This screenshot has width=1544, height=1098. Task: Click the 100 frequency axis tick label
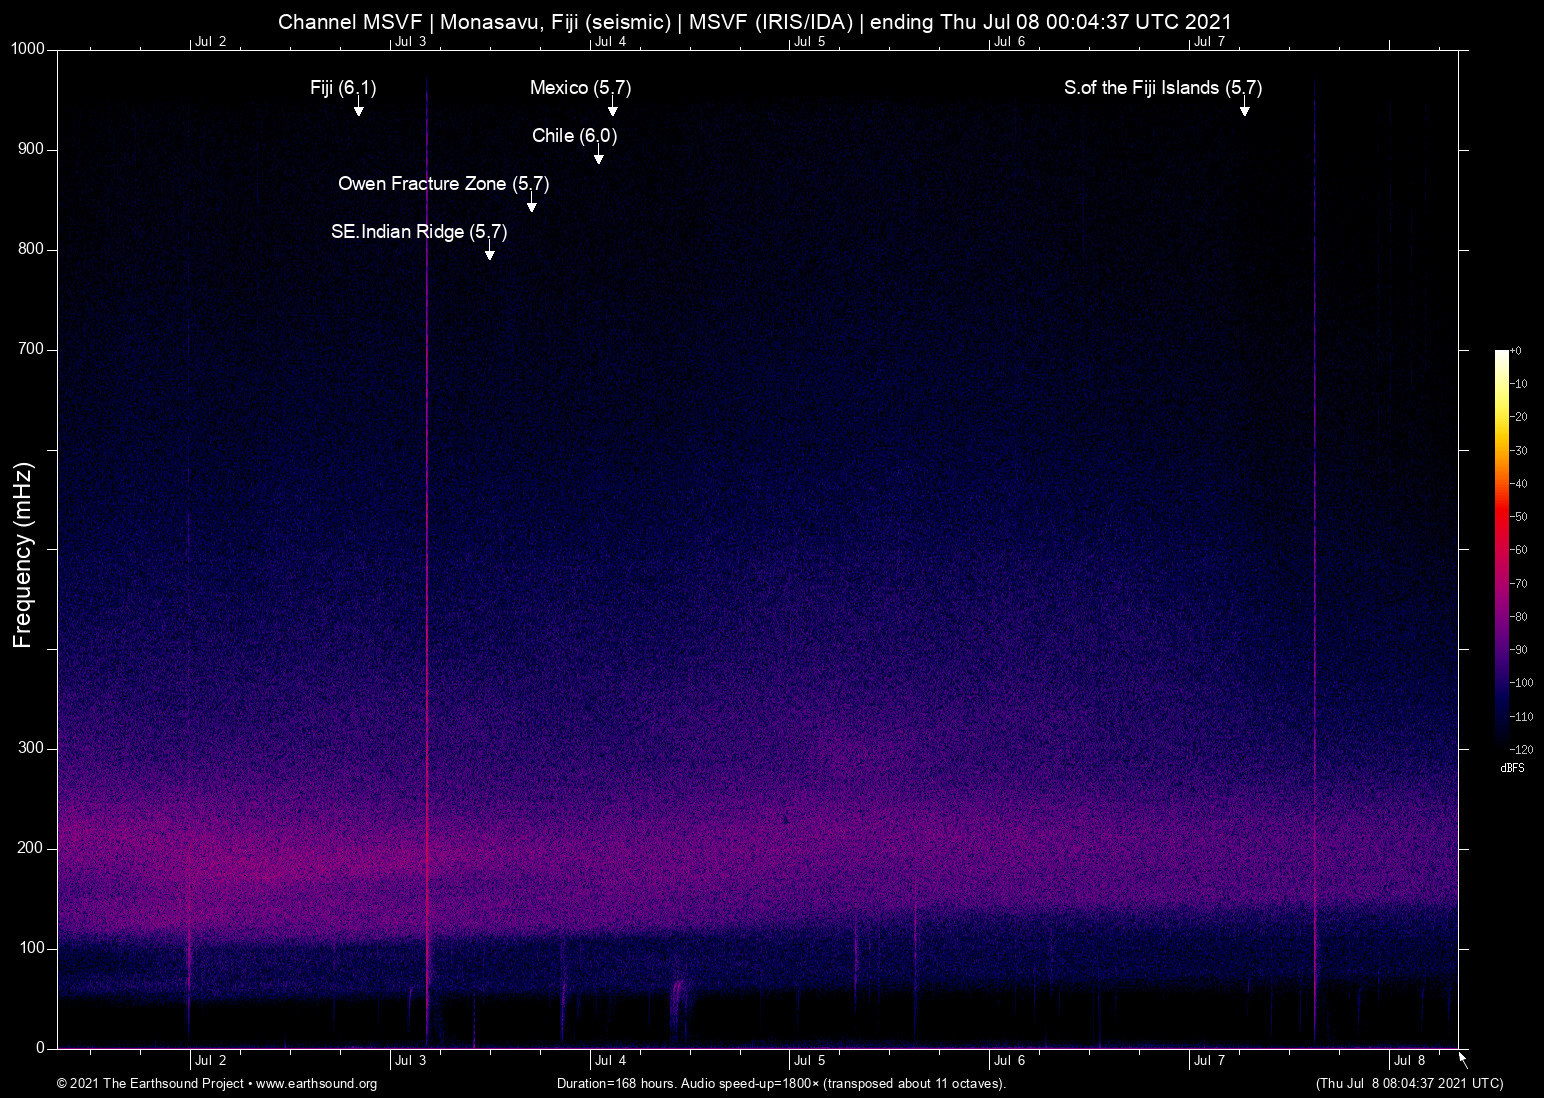32,948
